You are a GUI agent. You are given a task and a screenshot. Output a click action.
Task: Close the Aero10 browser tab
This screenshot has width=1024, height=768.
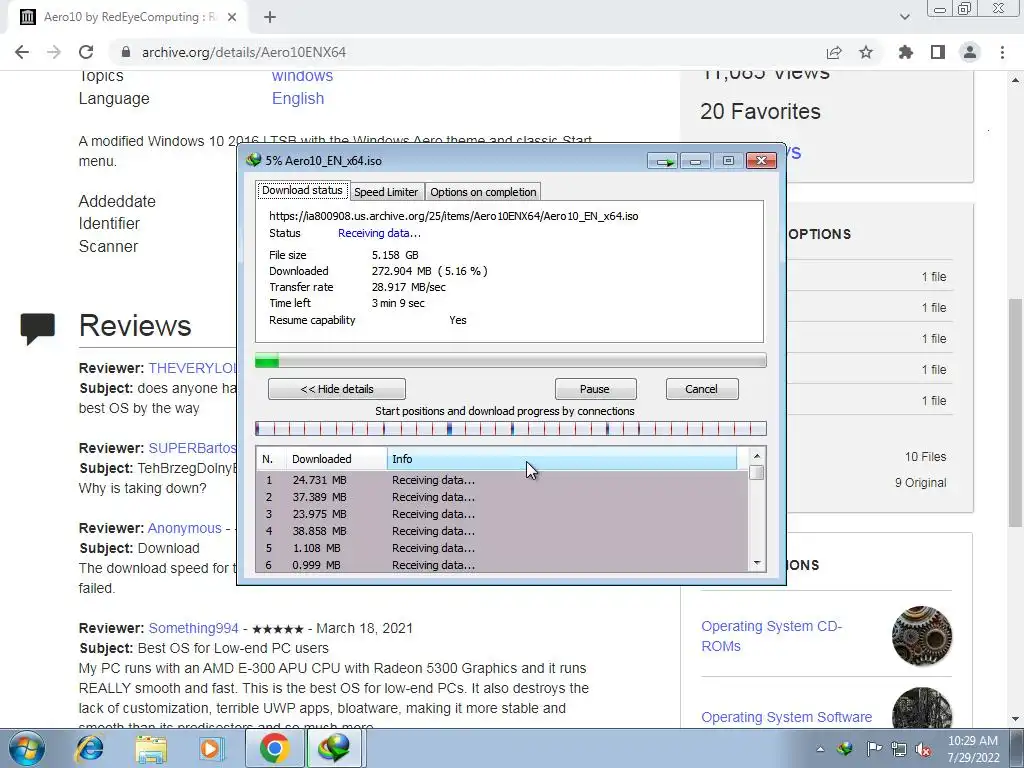click(232, 17)
